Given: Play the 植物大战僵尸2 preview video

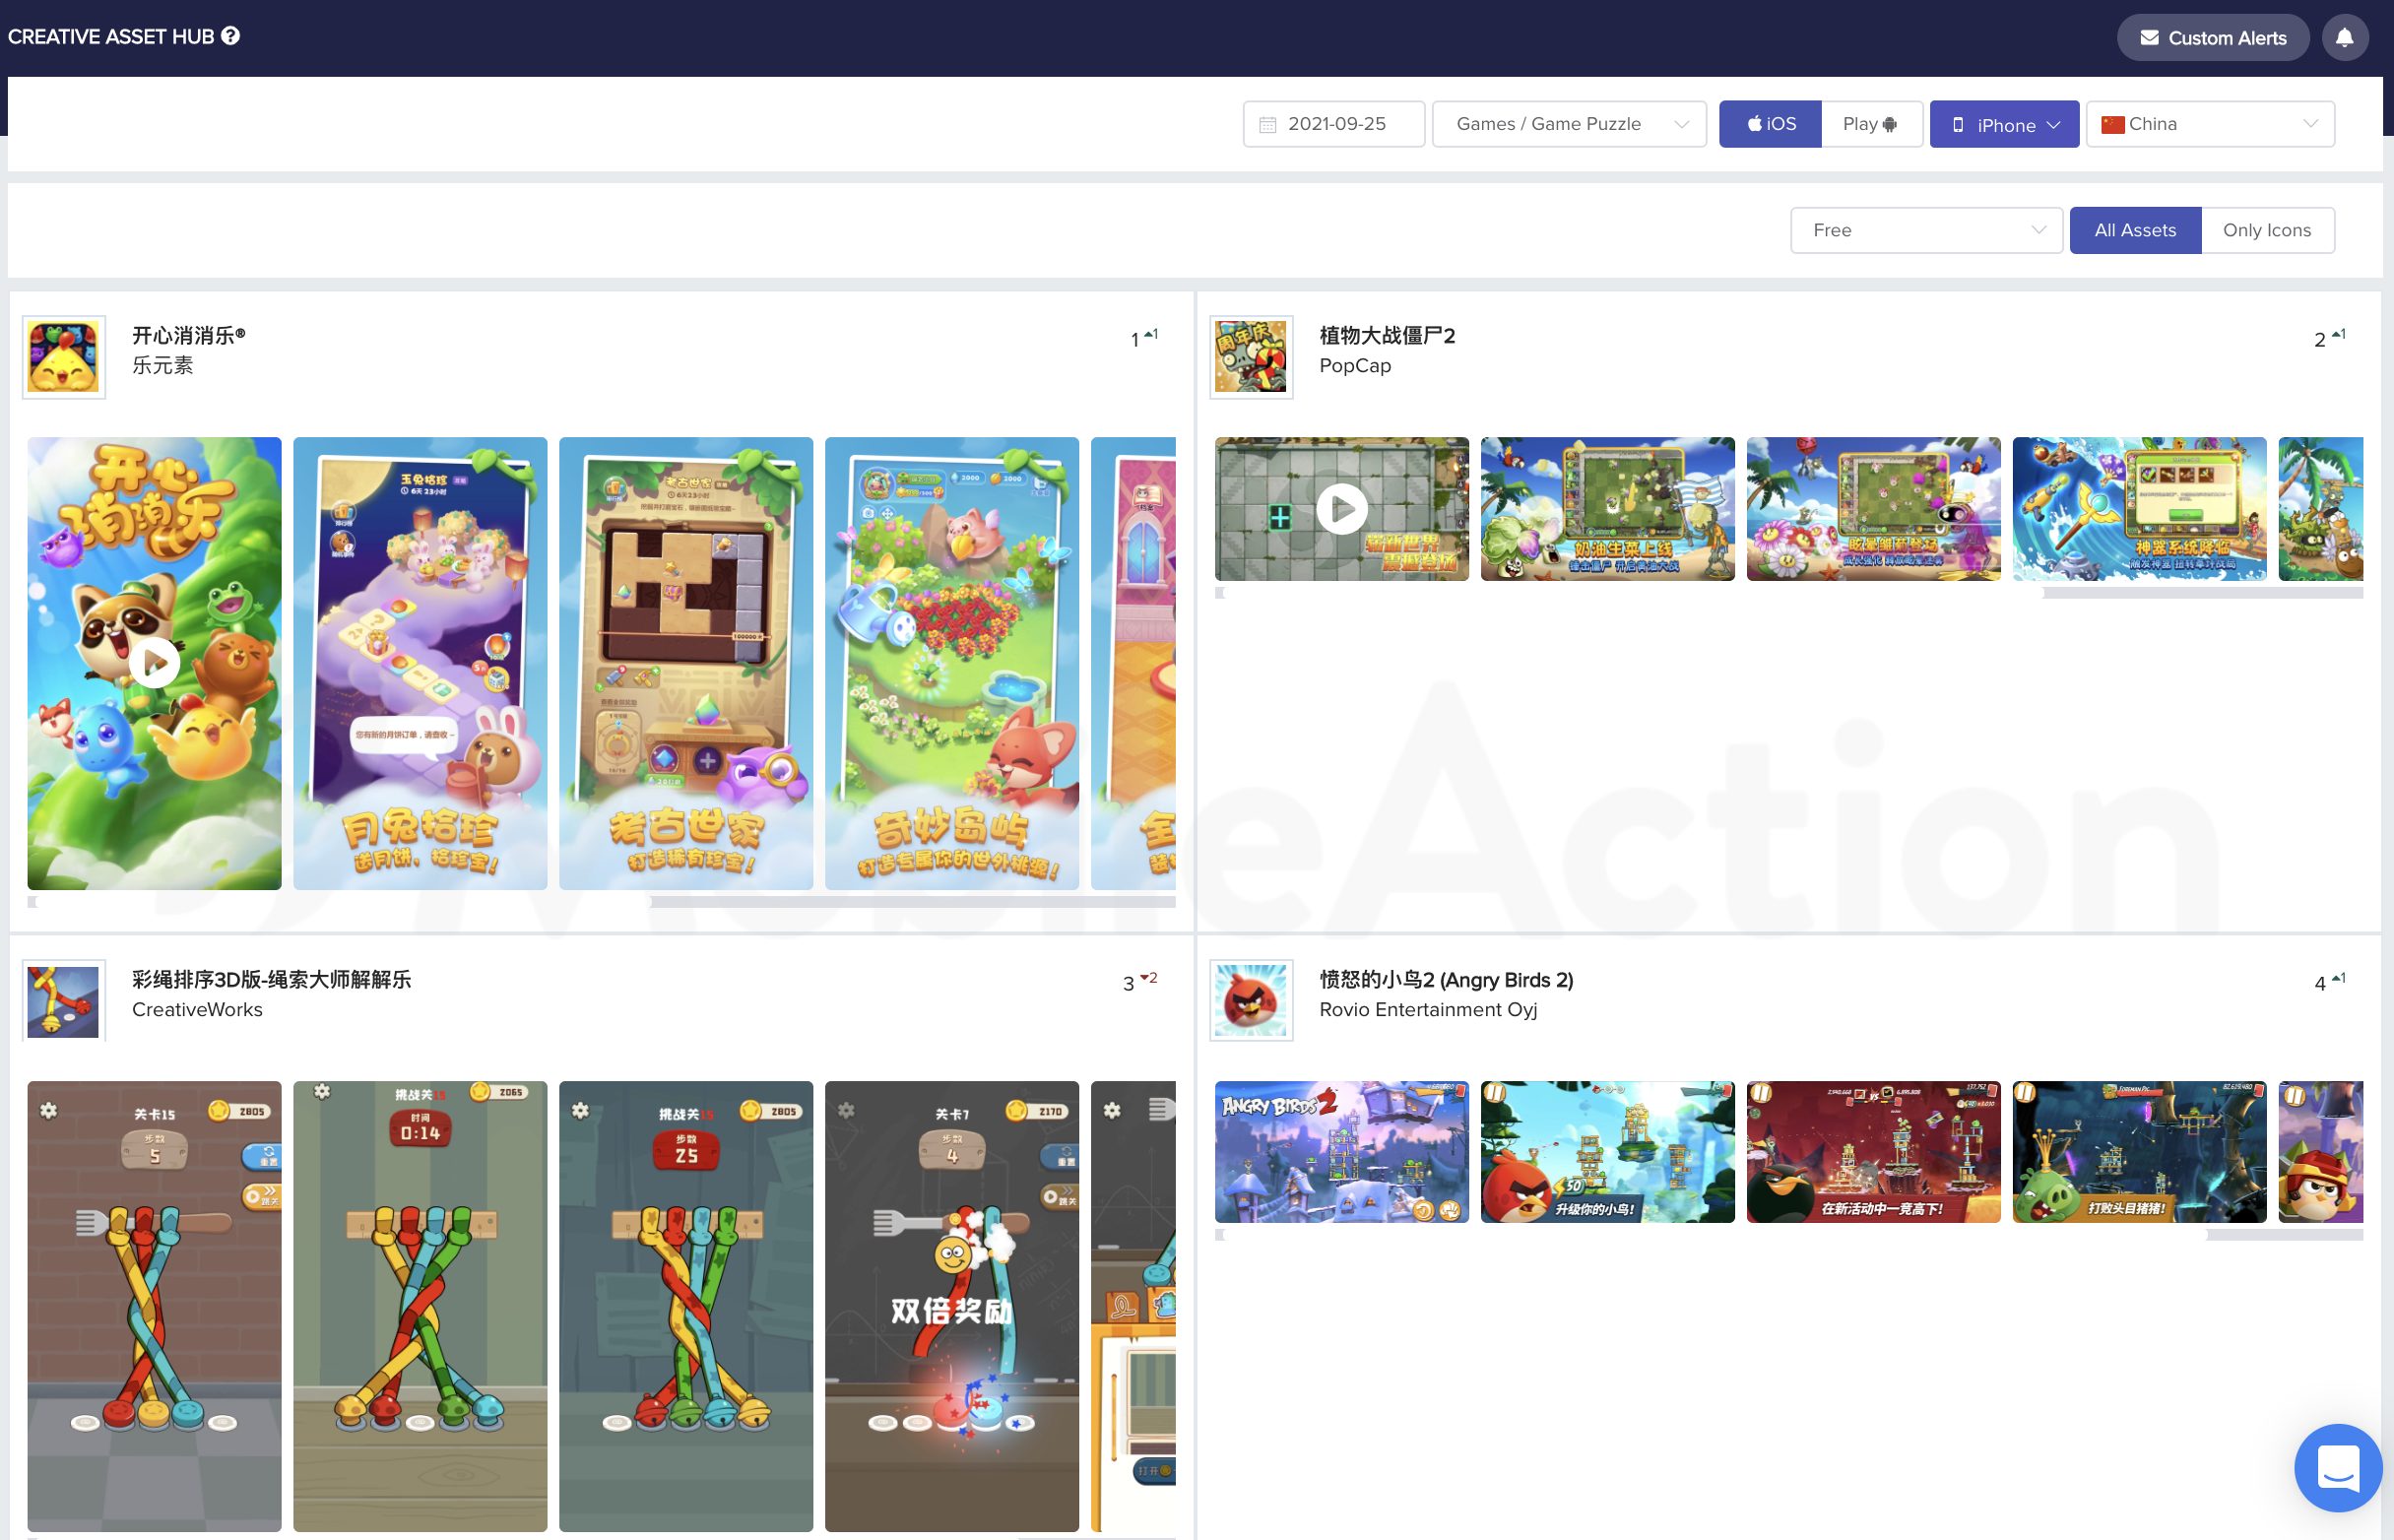Looking at the screenshot, I should pos(1342,509).
